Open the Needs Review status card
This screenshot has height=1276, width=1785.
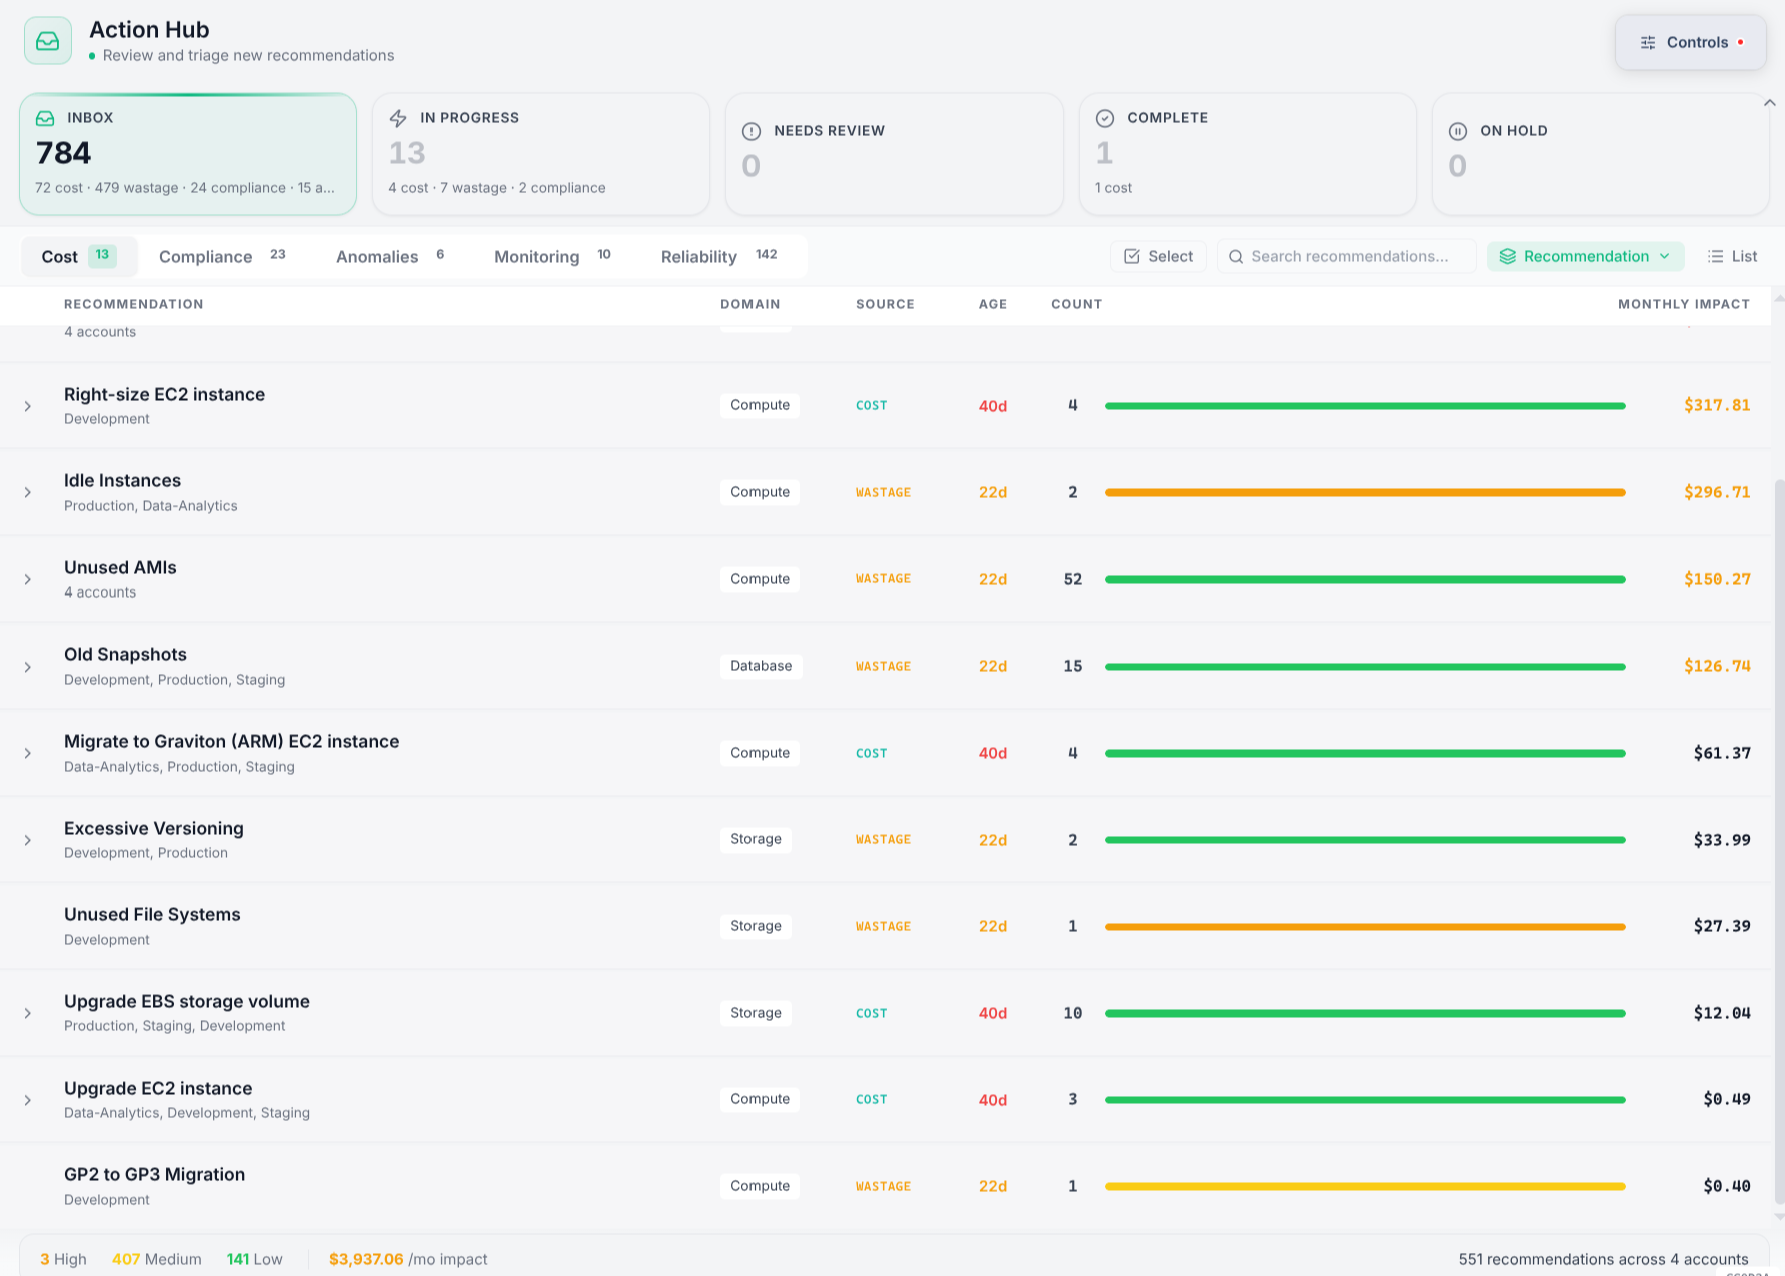point(894,154)
